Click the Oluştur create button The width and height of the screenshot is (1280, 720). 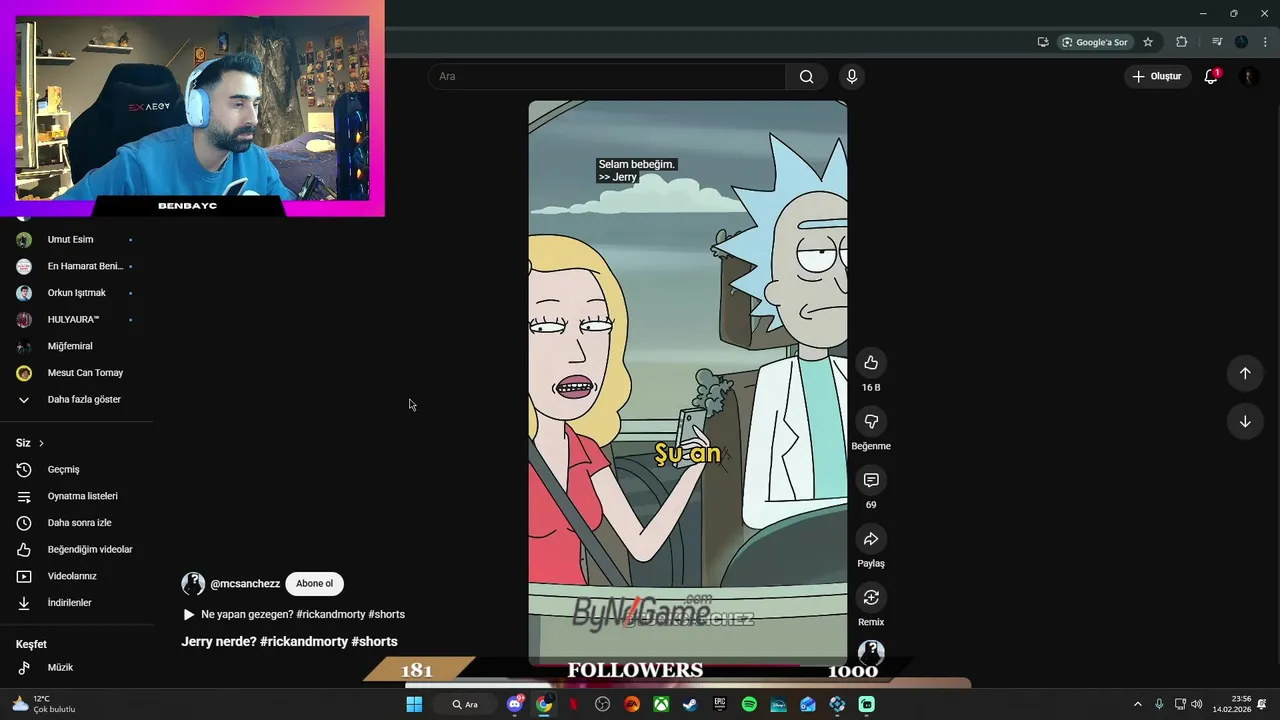click(1157, 77)
